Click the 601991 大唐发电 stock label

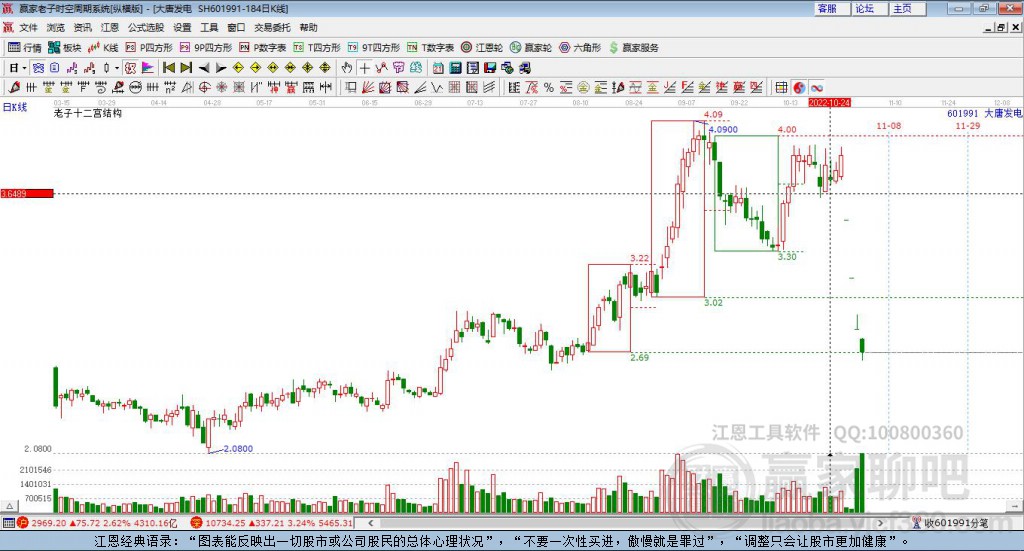pyautogui.click(x=985, y=114)
